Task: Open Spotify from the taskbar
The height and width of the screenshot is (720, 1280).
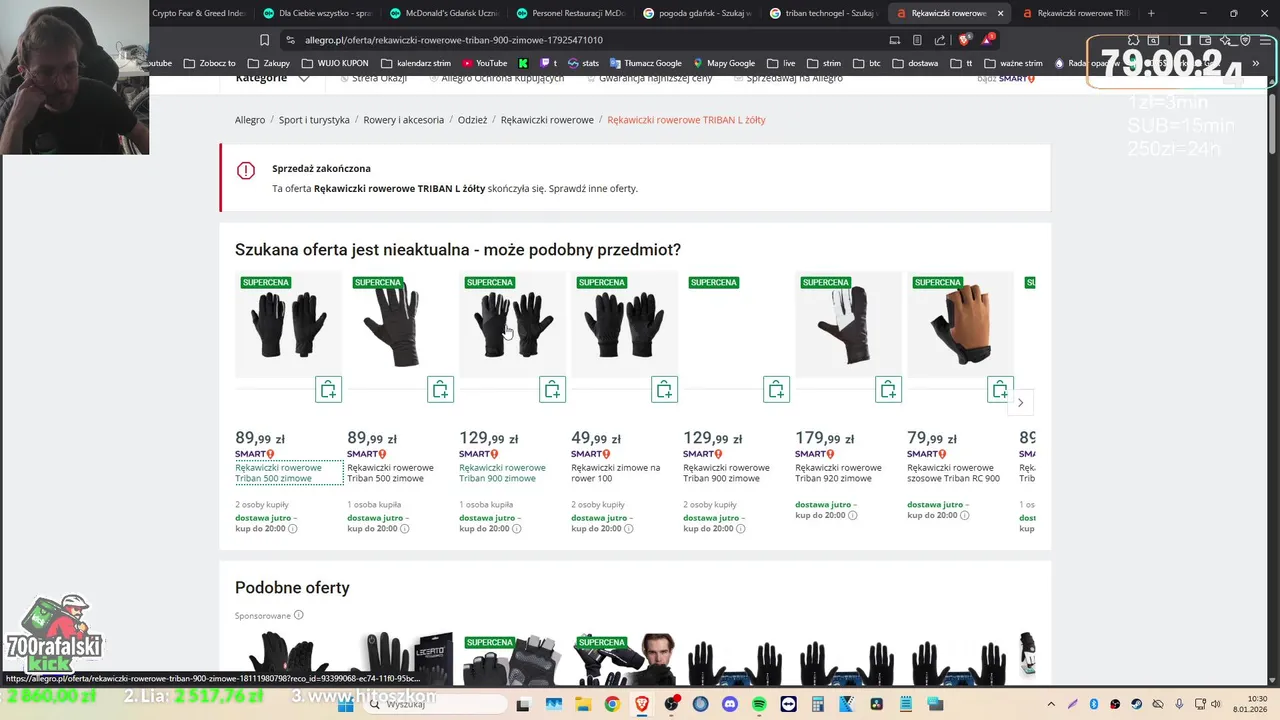Action: pyautogui.click(x=759, y=704)
